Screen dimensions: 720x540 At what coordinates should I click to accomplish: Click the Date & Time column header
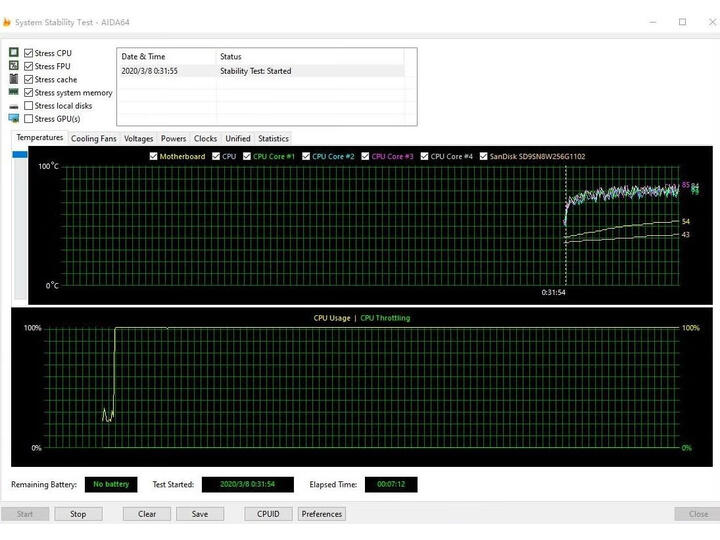[x=166, y=56]
